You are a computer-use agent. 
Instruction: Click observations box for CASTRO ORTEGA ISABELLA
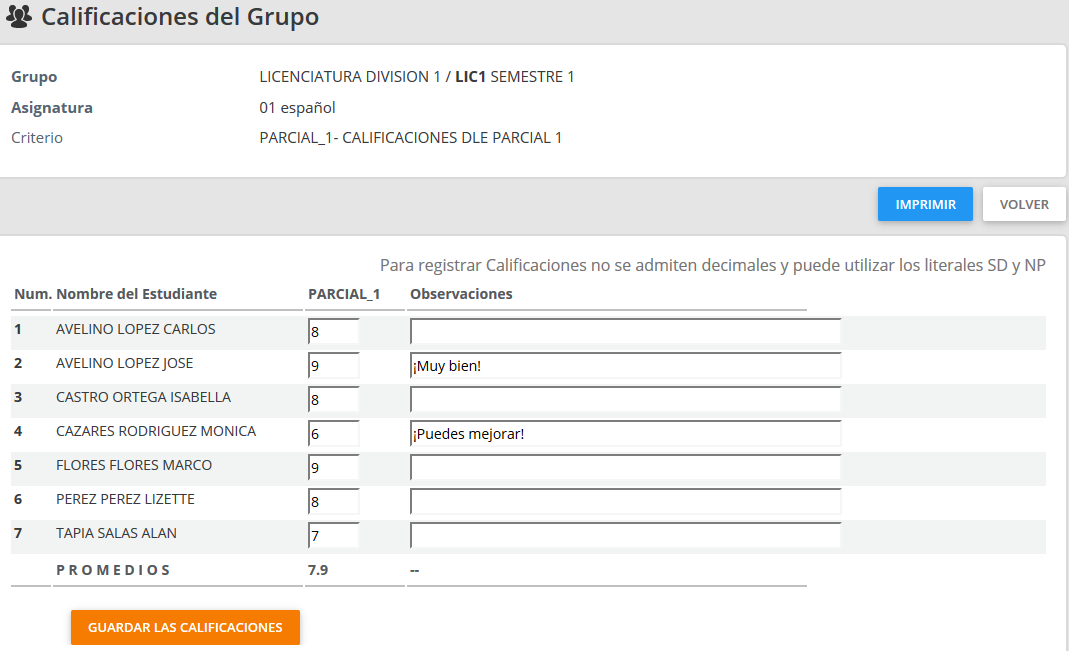pos(625,400)
